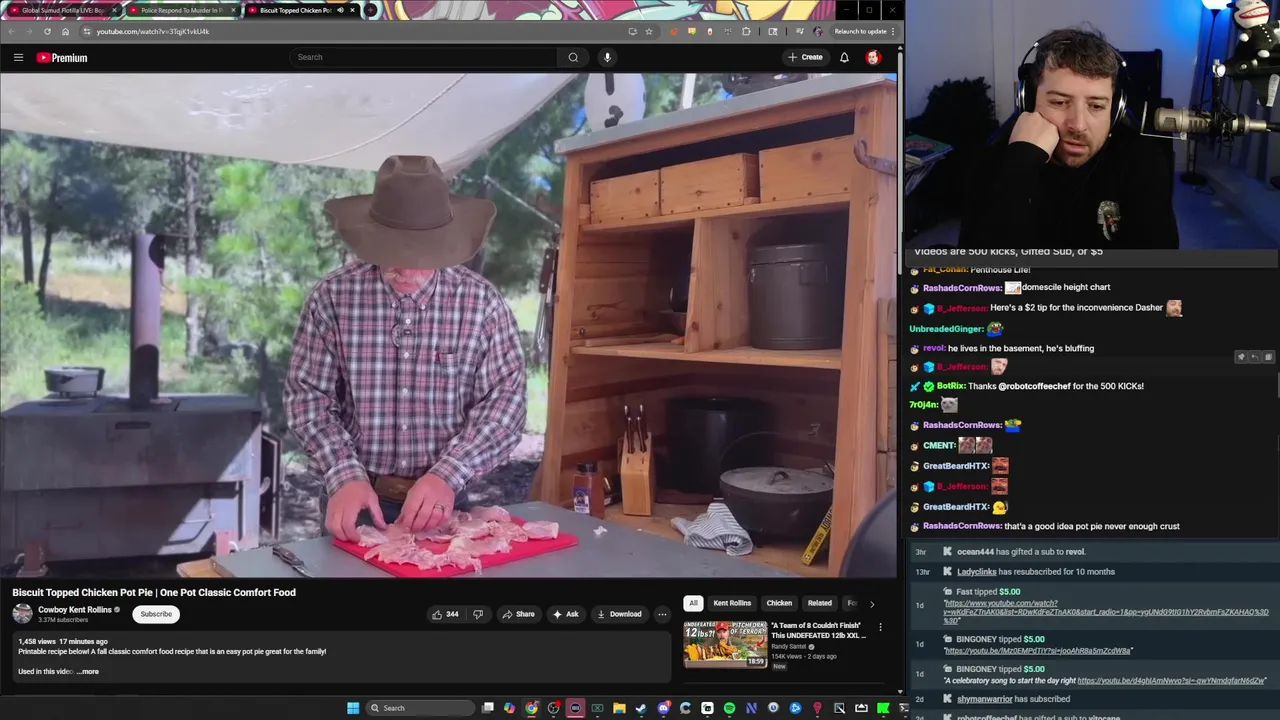Click the Download button
1280x720 pixels.
tap(619, 614)
